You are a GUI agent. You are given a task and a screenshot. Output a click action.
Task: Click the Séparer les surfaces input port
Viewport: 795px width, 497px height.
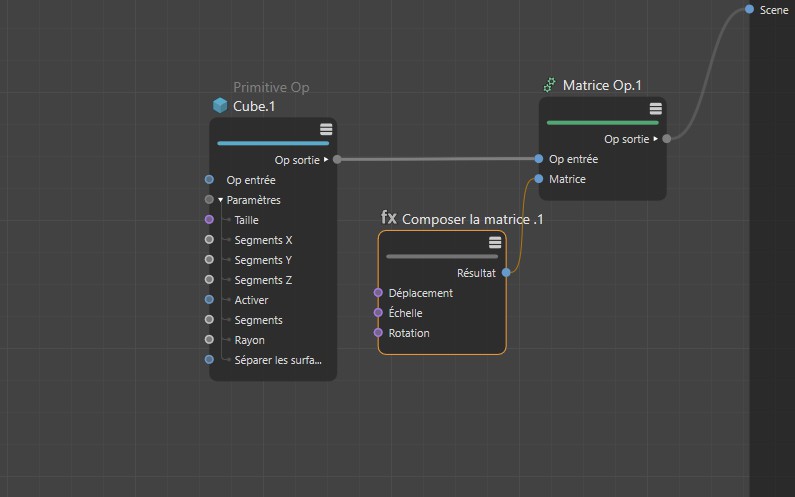[209, 360]
